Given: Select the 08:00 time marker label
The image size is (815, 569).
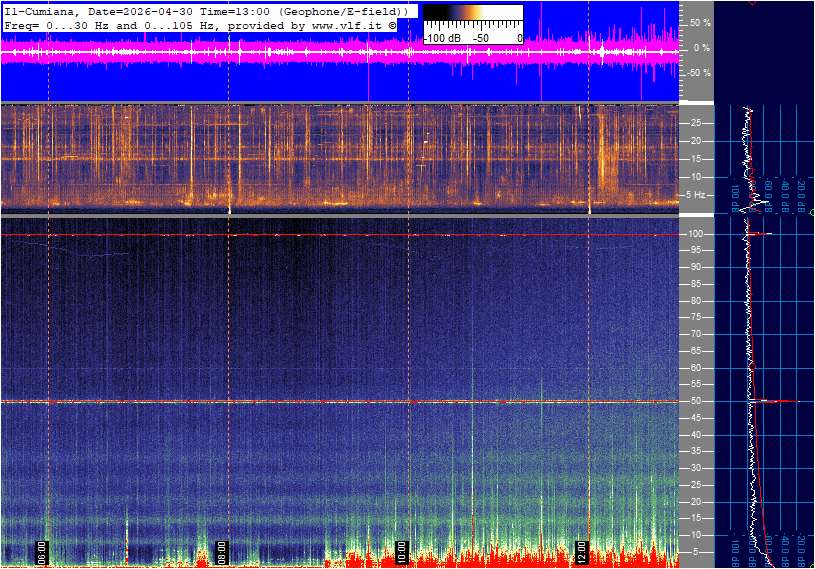Looking at the screenshot, I should pyautogui.click(x=222, y=552).
